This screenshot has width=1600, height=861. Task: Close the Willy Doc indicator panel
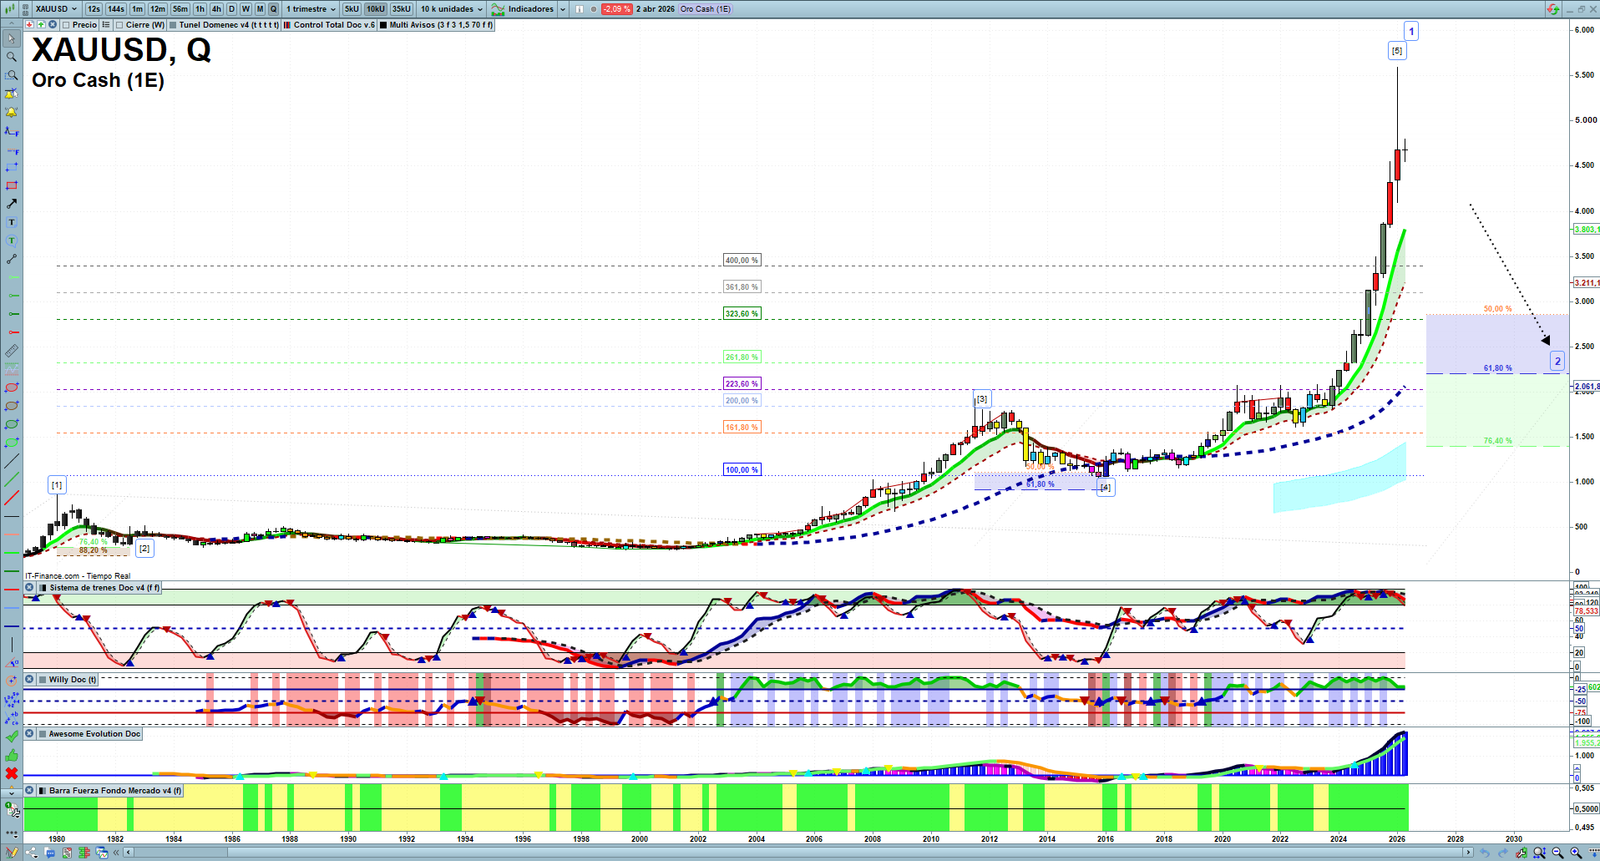tap(30, 679)
